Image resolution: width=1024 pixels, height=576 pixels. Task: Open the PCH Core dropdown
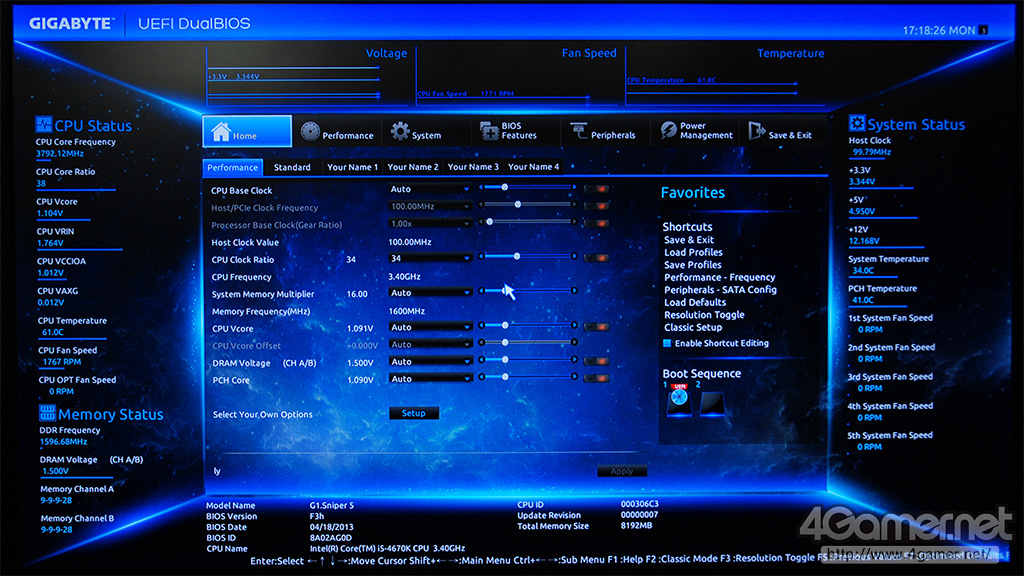430,379
